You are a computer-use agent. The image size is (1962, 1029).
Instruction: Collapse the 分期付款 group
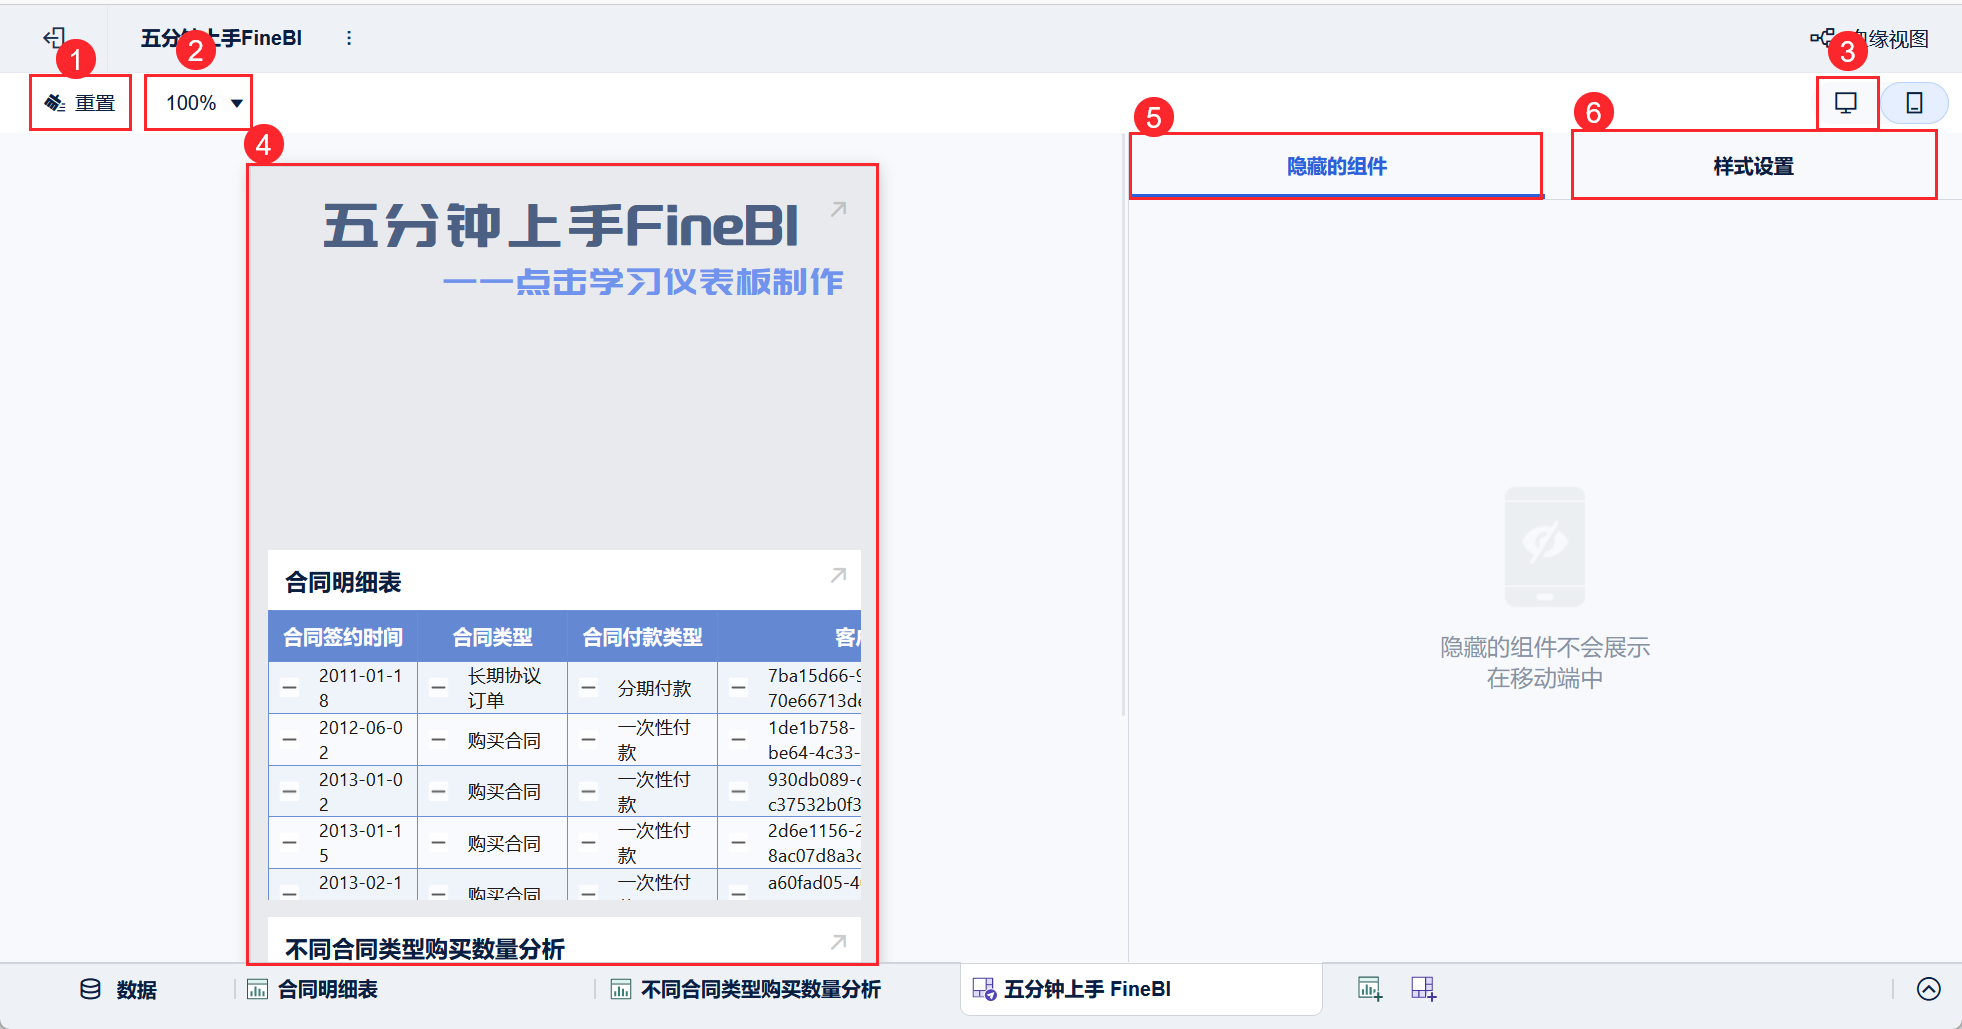click(589, 688)
